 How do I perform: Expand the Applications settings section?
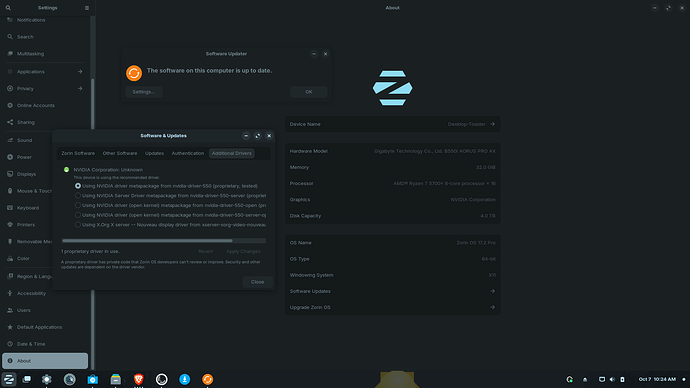click(x=45, y=72)
